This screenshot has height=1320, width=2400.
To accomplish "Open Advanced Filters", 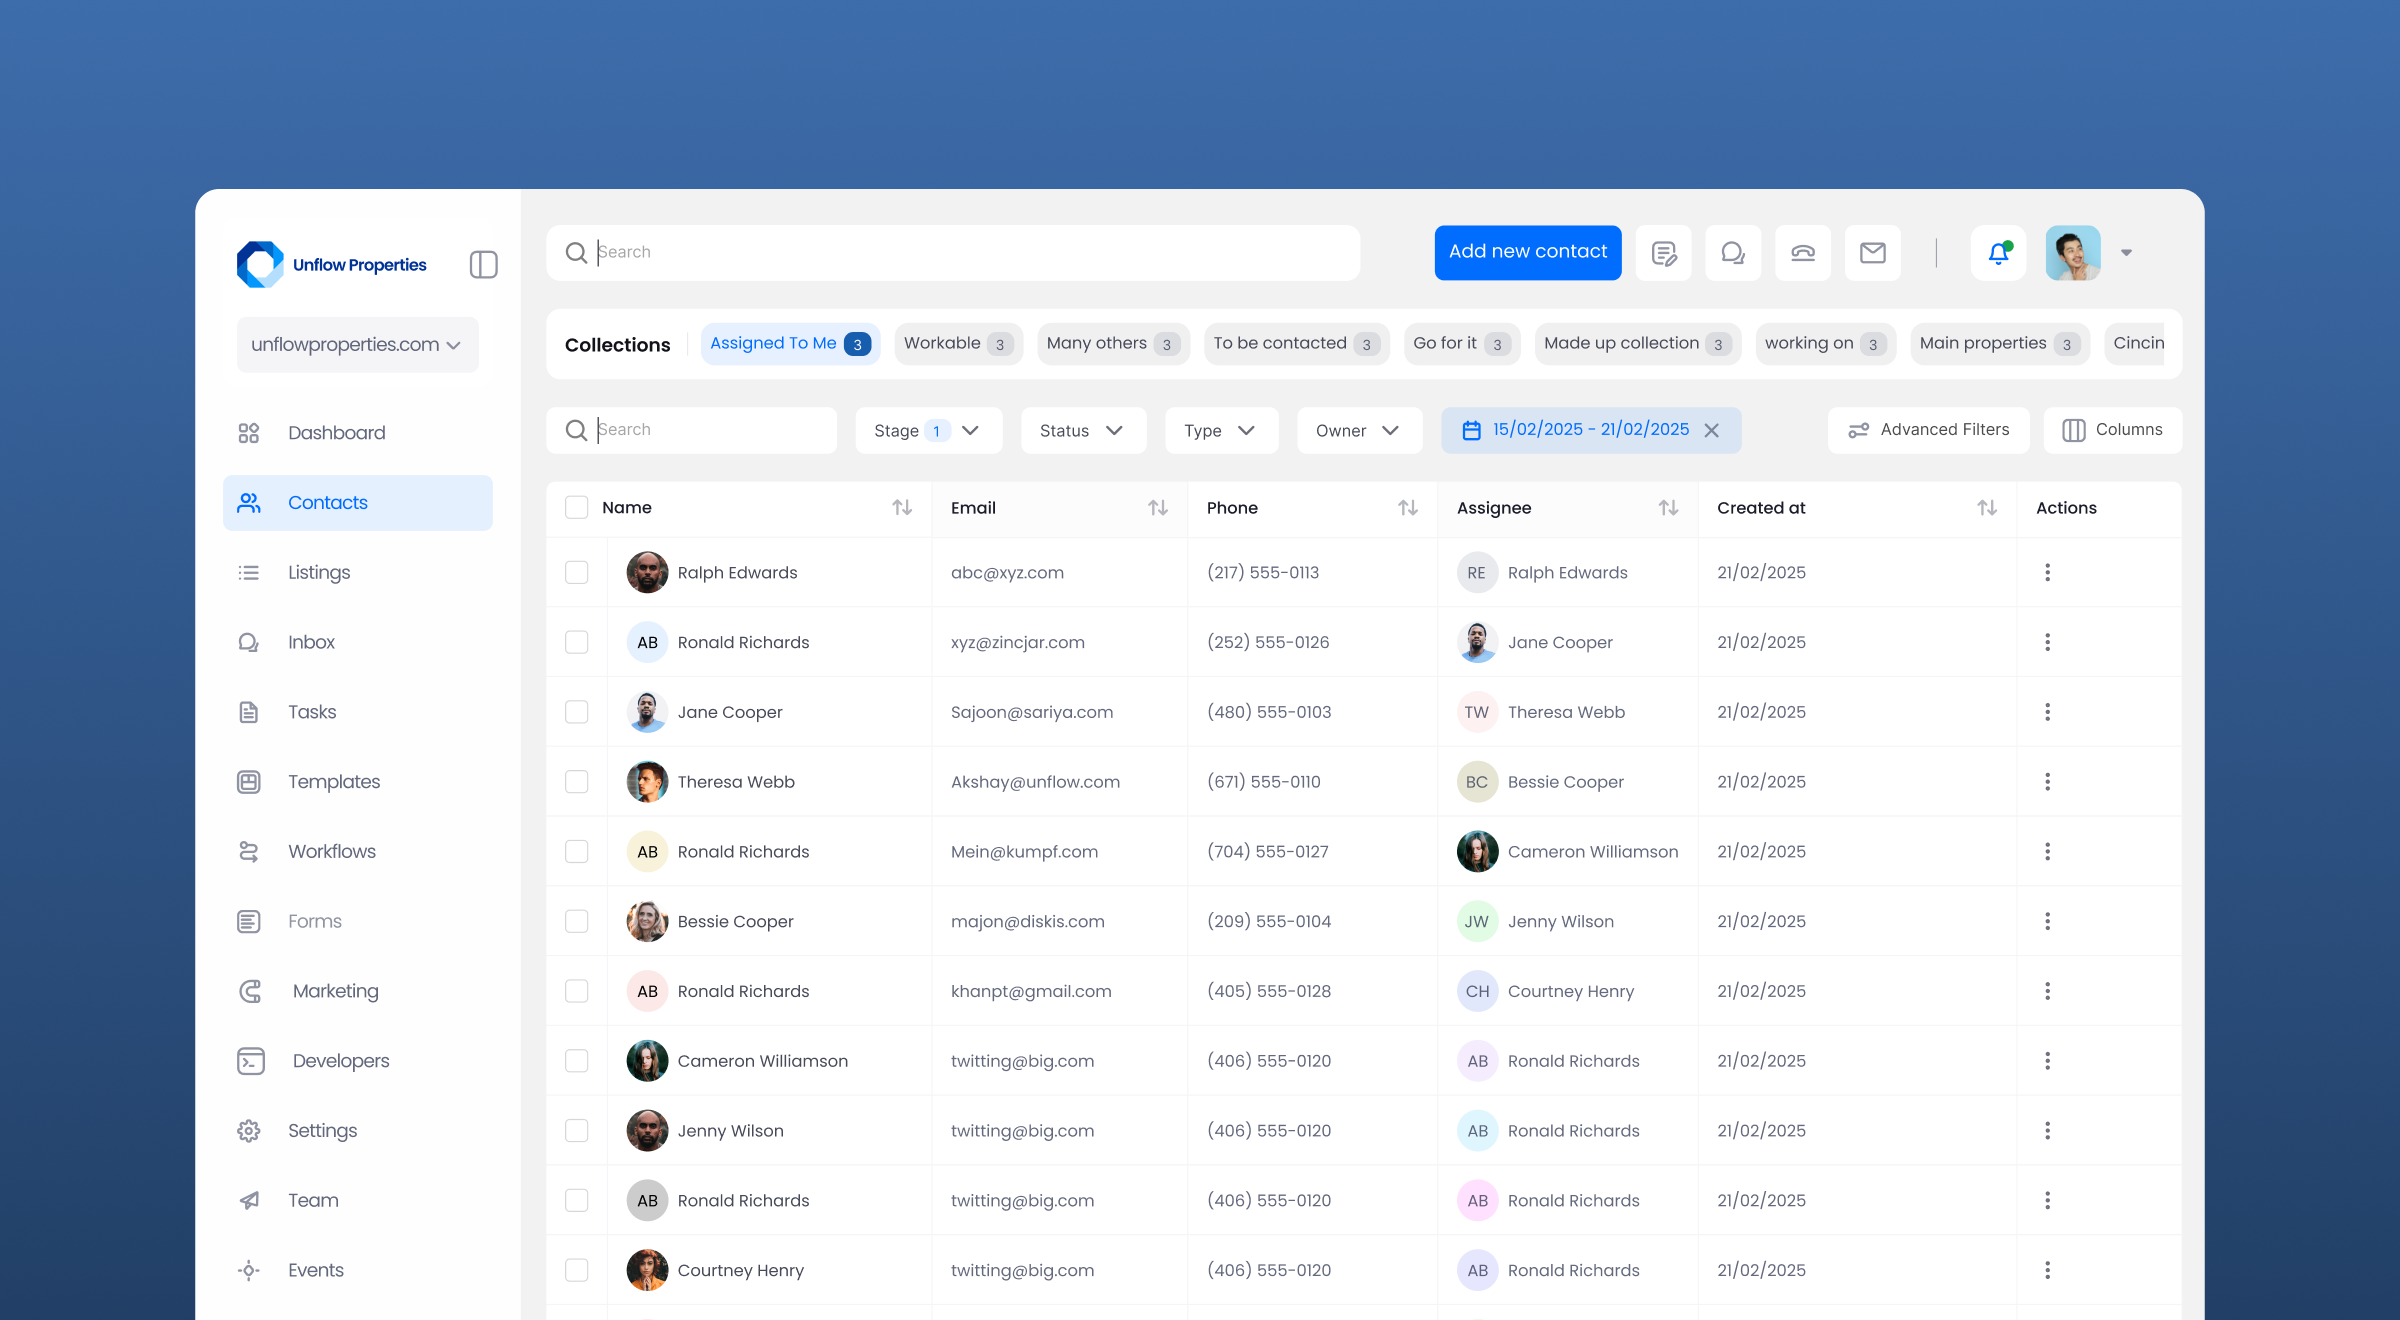I will click(1928, 430).
